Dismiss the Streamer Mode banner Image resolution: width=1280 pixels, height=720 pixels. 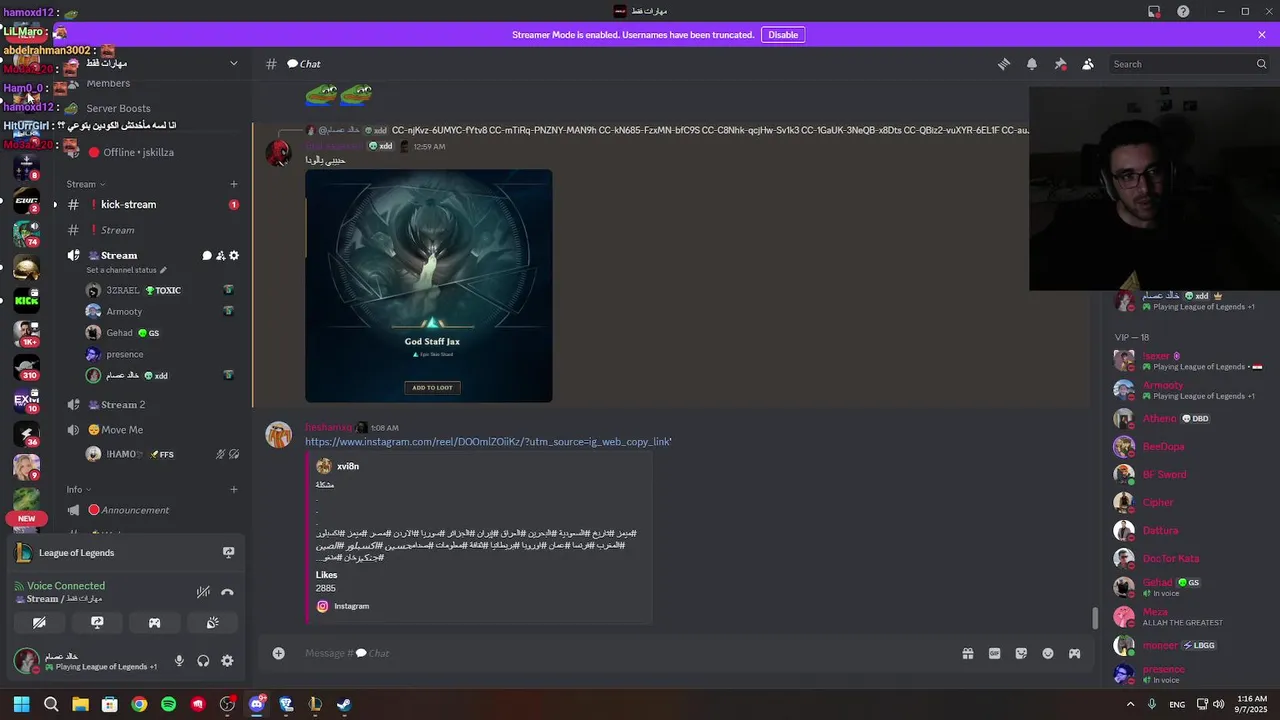[x=1262, y=35]
